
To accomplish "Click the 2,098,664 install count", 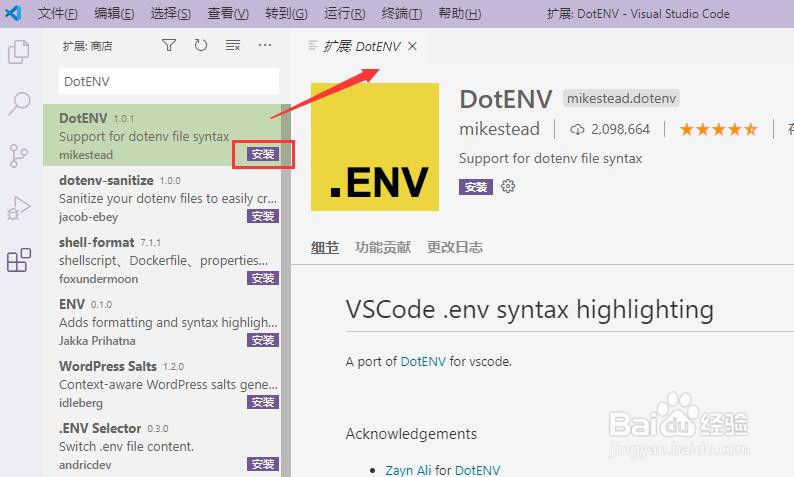I will tap(620, 130).
